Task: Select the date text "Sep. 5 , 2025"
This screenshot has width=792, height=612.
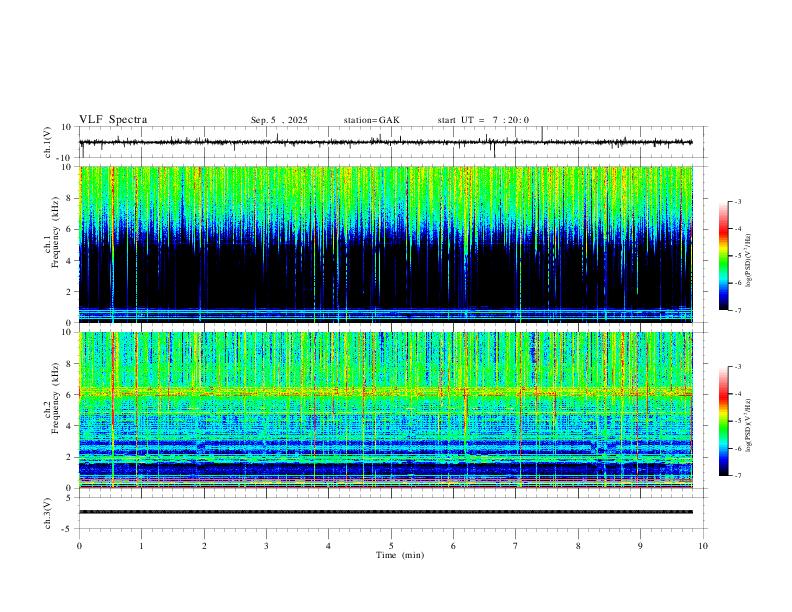Action: click(x=279, y=120)
